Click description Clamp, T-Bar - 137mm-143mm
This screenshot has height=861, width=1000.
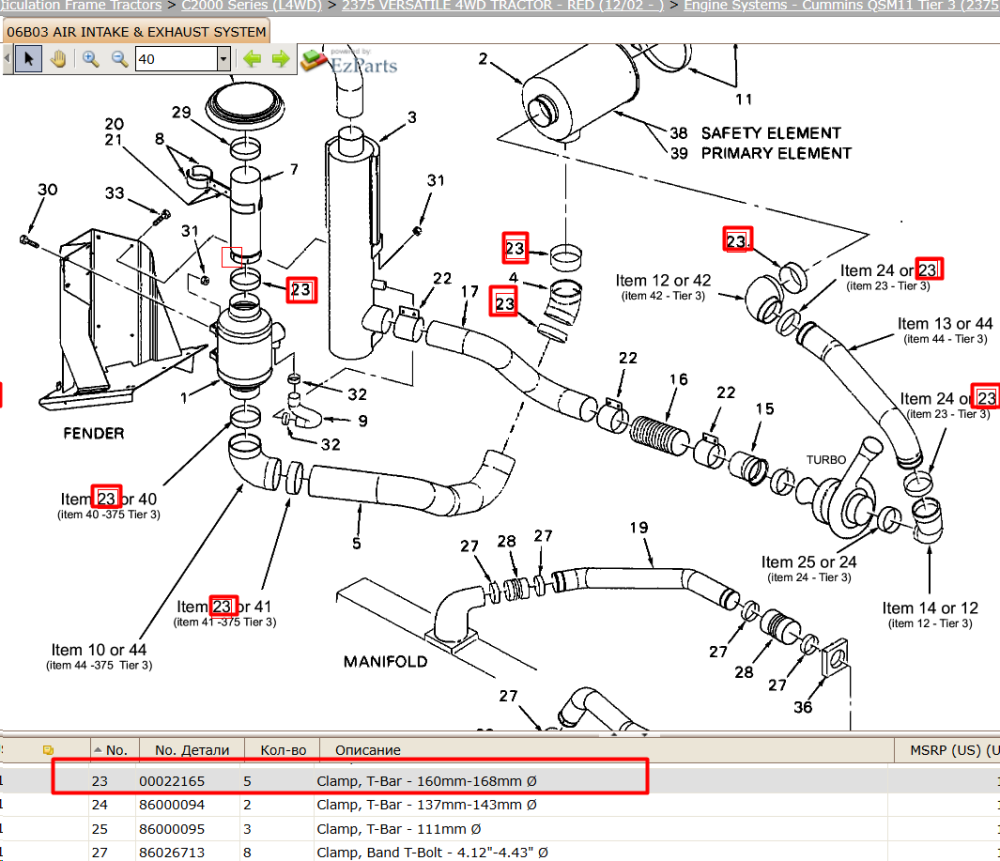427,805
